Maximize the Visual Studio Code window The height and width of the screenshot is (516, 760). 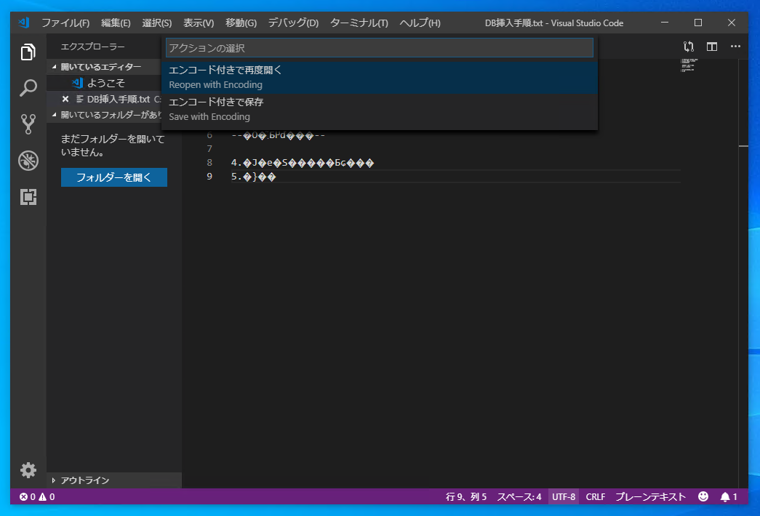[697, 23]
